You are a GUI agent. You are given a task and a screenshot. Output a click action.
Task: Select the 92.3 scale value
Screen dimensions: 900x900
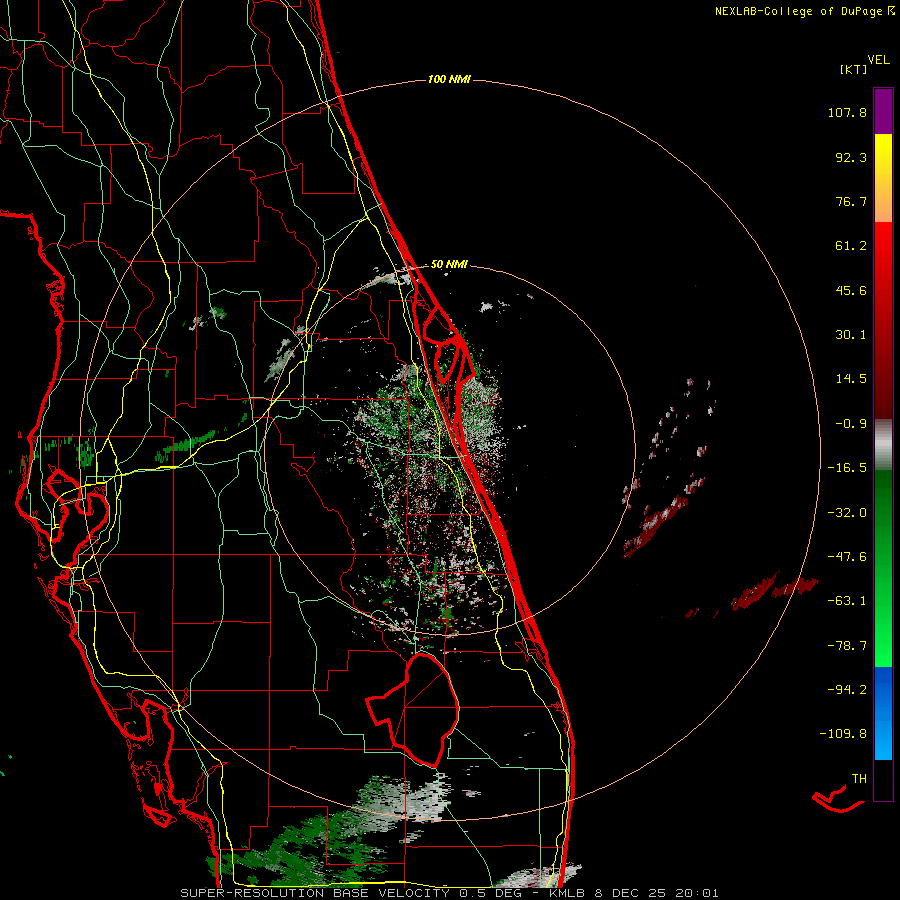coord(851,157)
